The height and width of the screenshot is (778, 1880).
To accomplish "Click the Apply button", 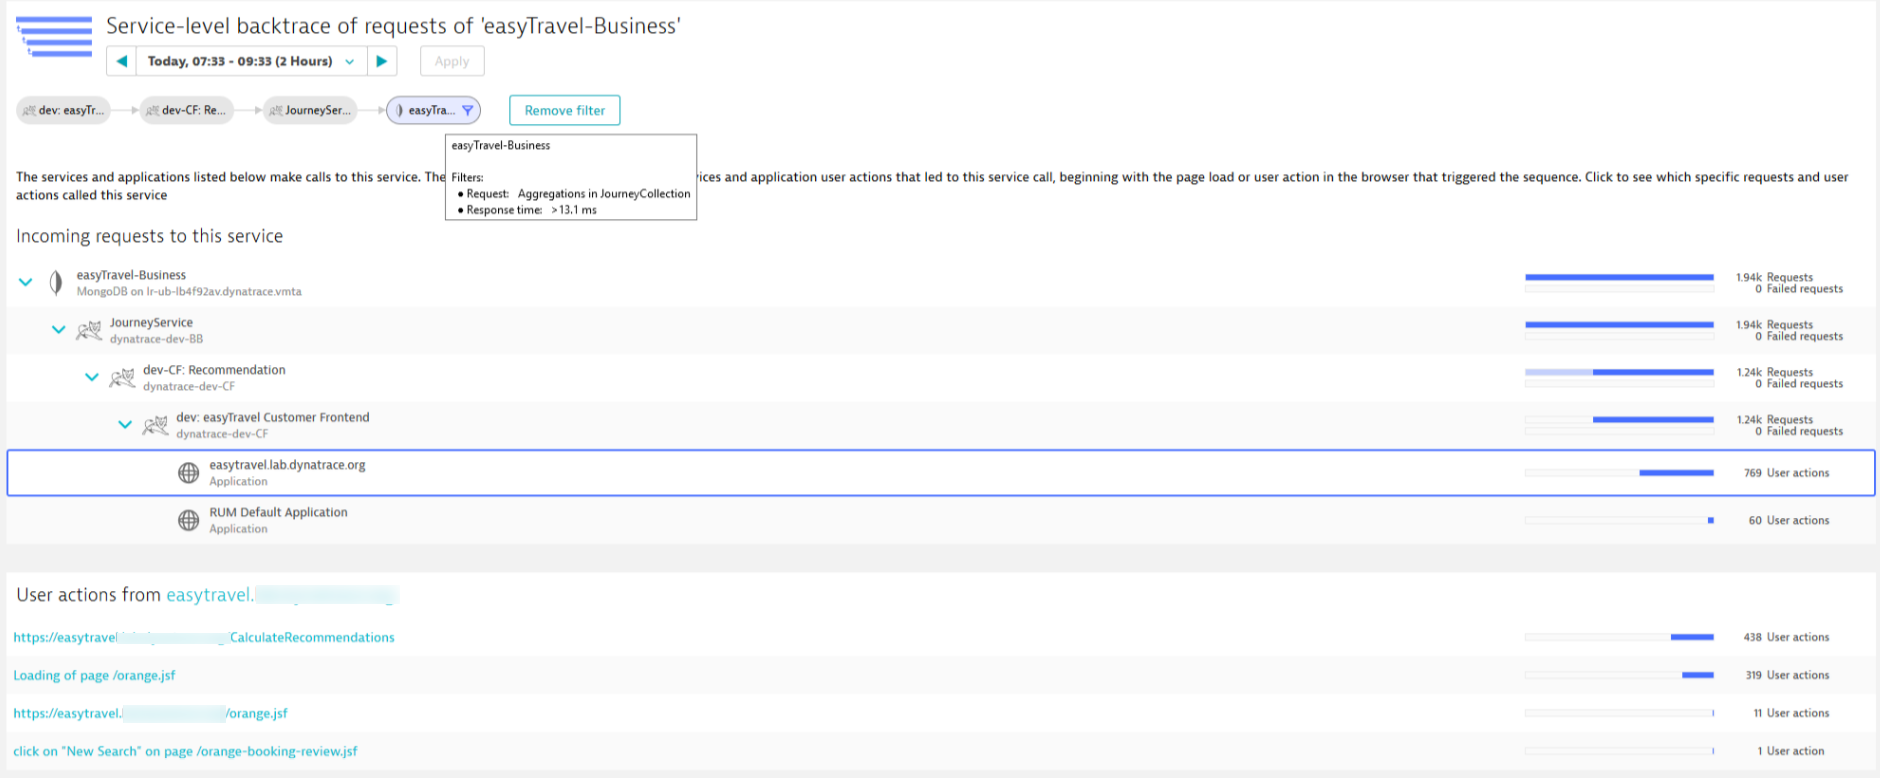I will coord(452,61).
